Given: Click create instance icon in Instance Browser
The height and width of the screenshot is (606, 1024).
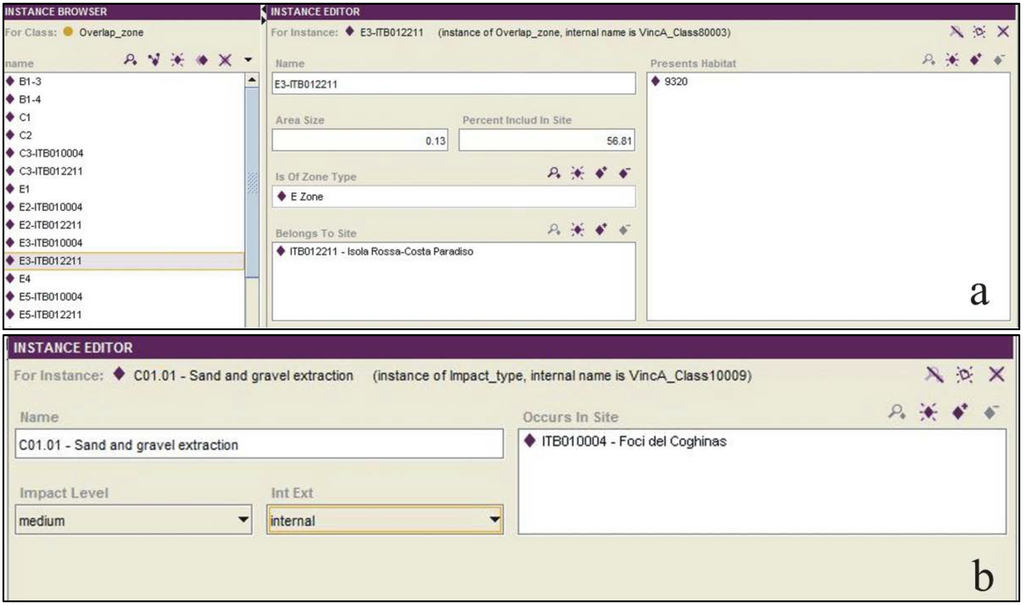Looking at the screenshot, I should click(177, 61).
